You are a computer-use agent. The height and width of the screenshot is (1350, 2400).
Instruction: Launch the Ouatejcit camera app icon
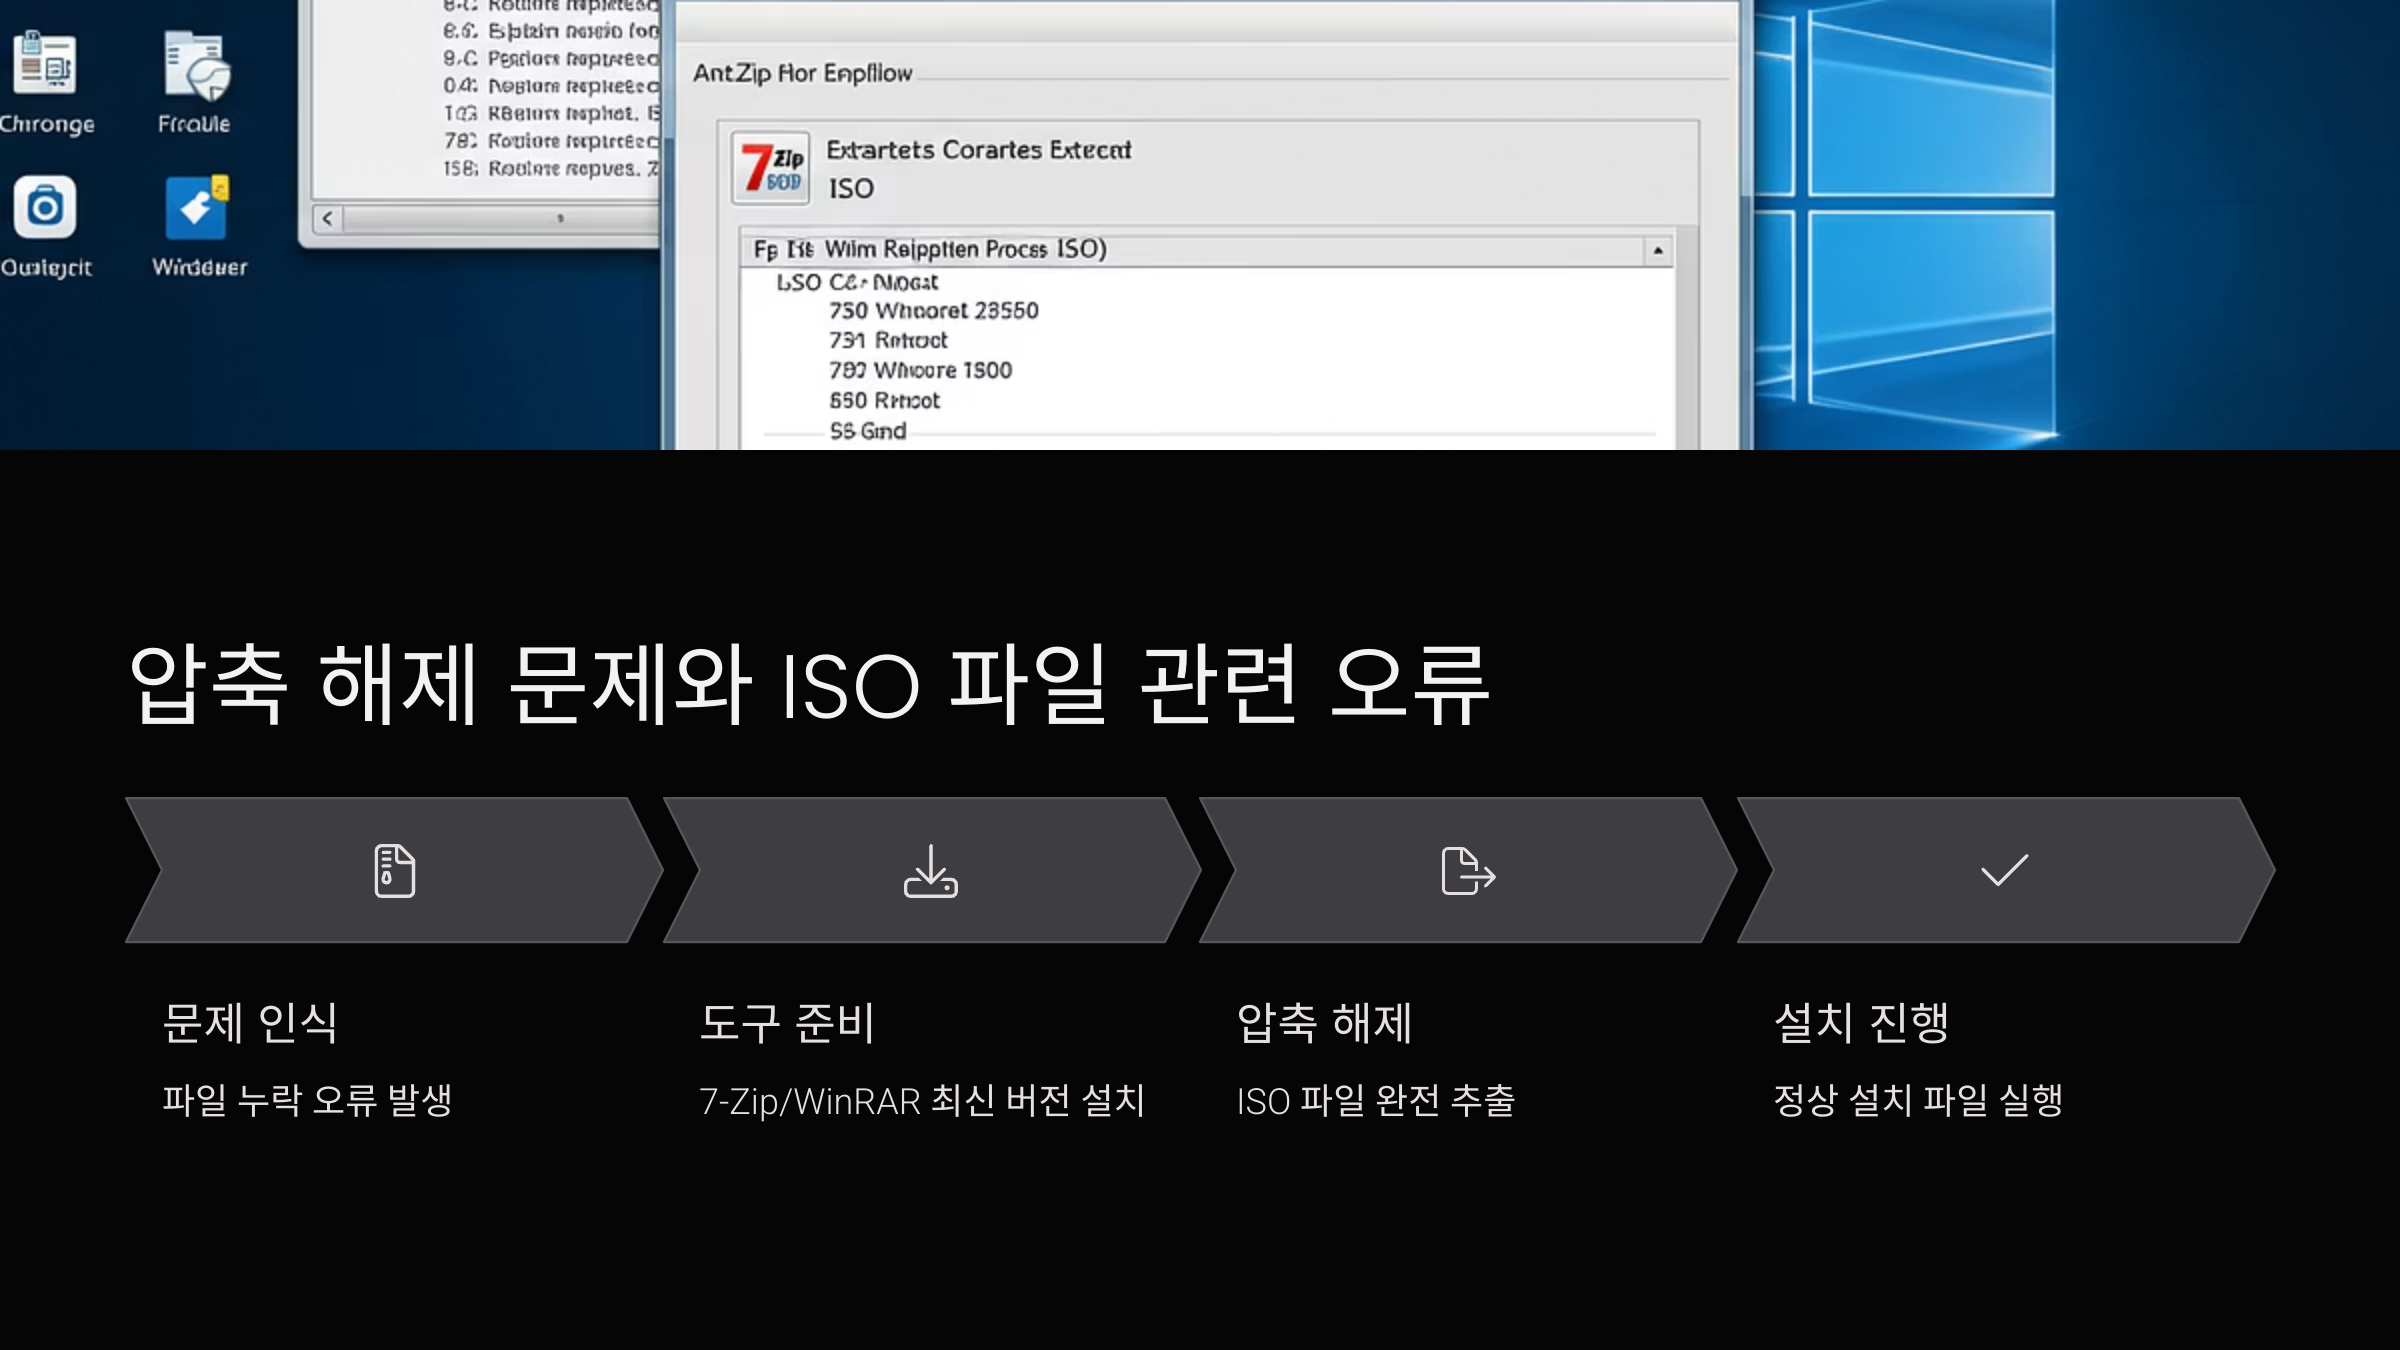(45, 208)
